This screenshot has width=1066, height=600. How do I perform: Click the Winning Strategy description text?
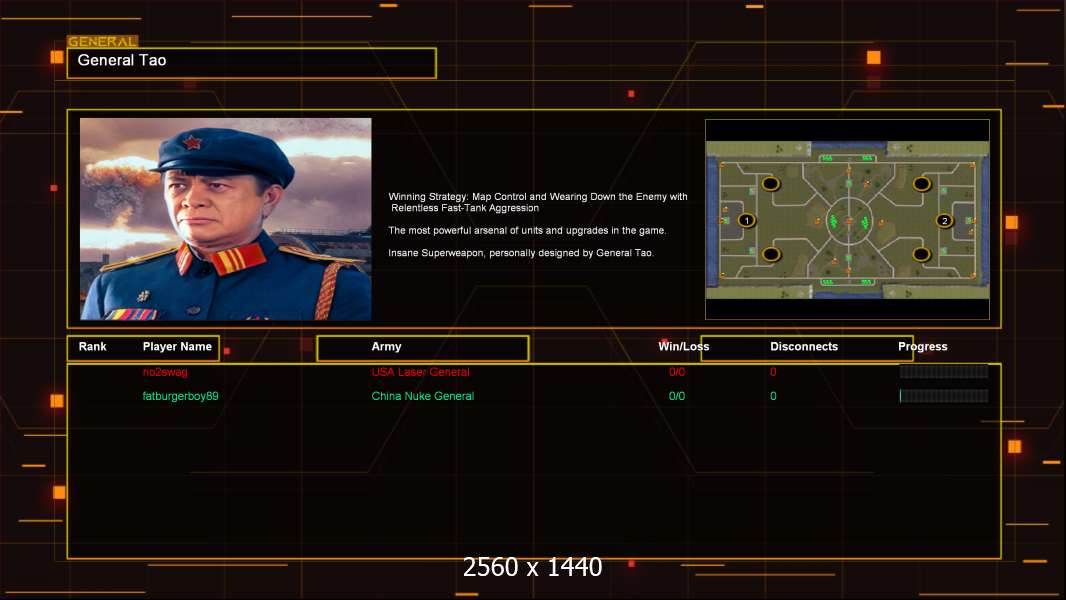coord(538,202)
